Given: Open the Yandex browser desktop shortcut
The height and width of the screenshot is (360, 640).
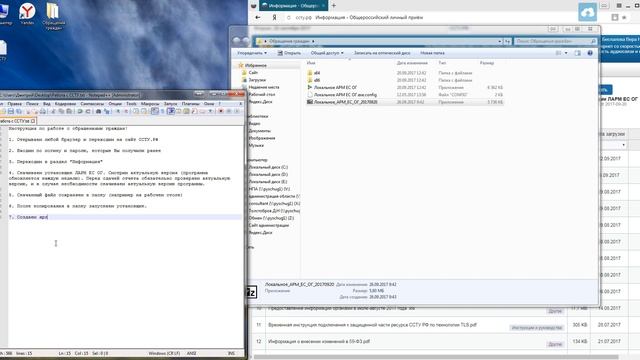Looking at the screenshot, I should point(27,14).
